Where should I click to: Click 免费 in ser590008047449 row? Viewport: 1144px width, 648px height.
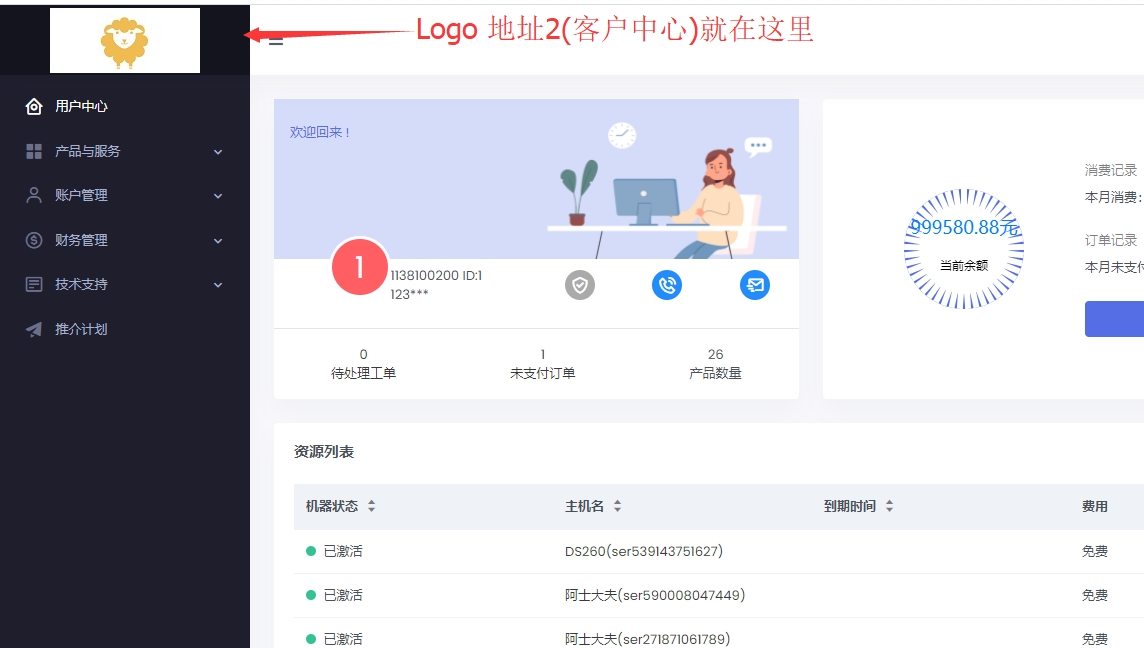pos(1094,595)
